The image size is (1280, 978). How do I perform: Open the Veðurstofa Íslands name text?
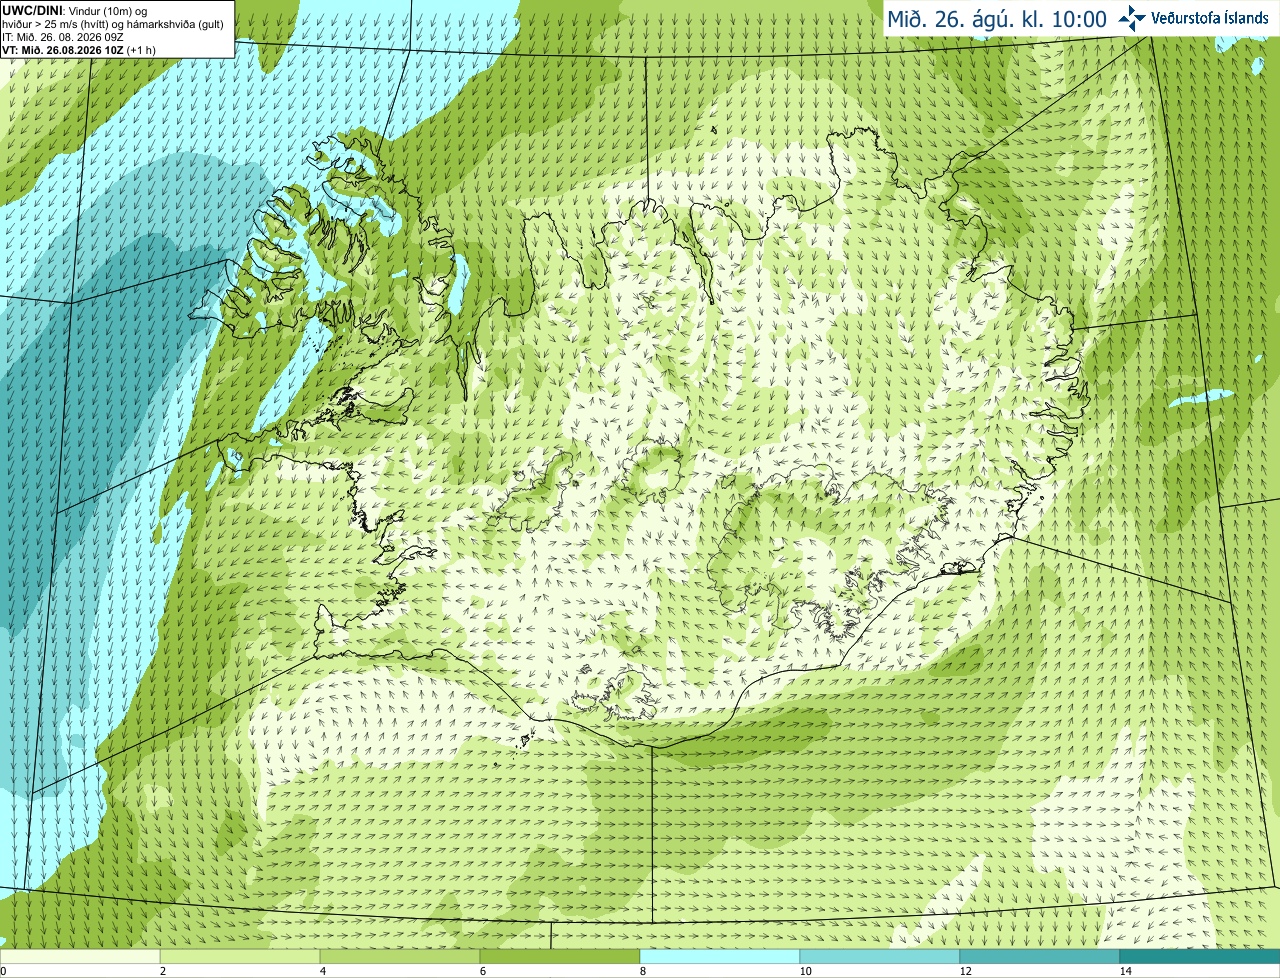[1210, 18]
